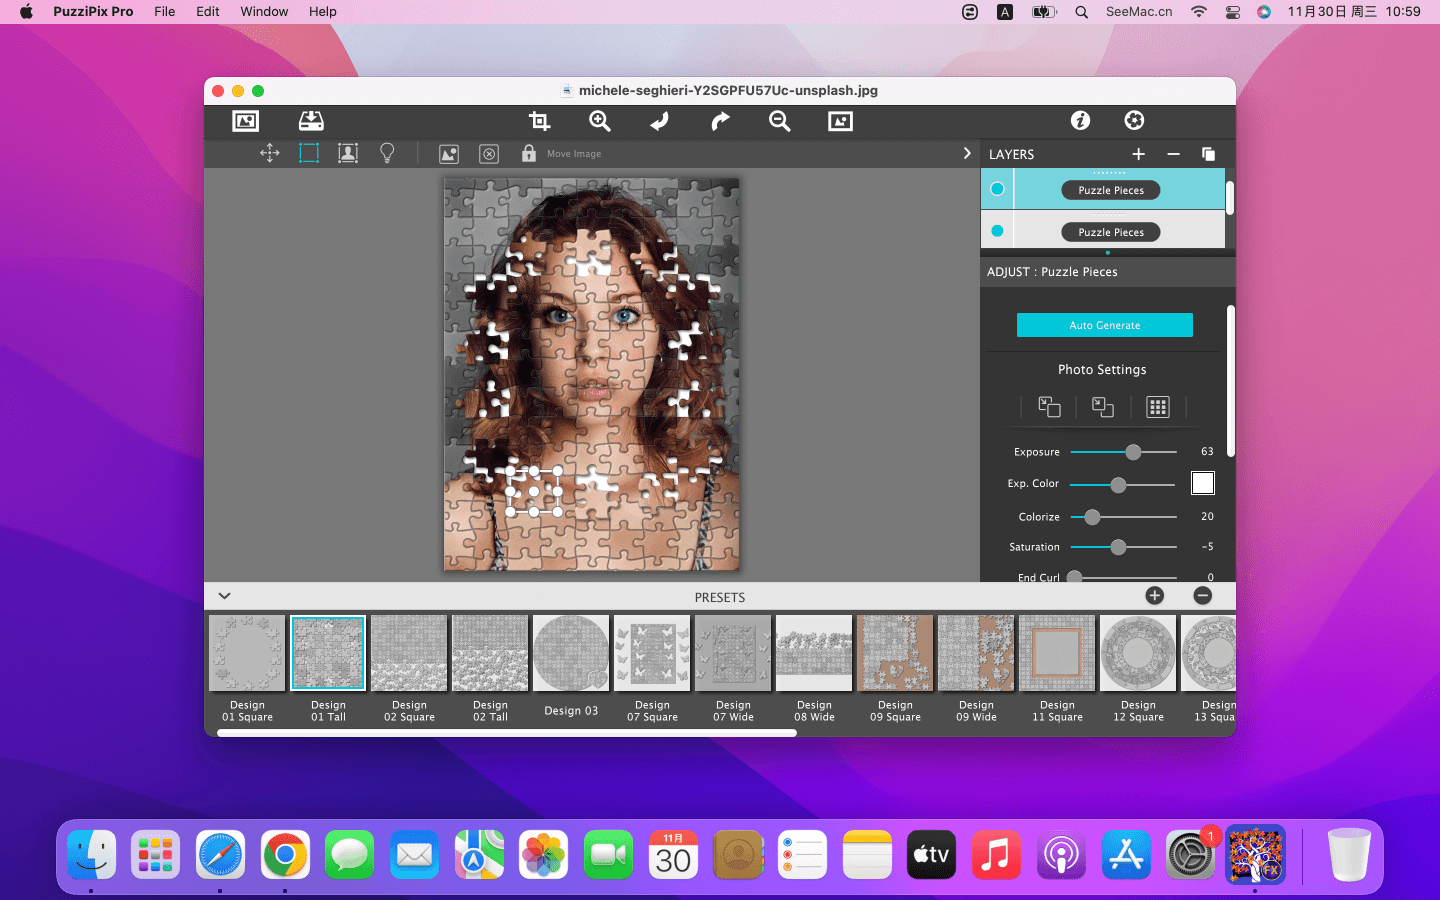Click the Auto Generate button
This screenshot has width=1440, height=900.
[x=1104, y=325]
